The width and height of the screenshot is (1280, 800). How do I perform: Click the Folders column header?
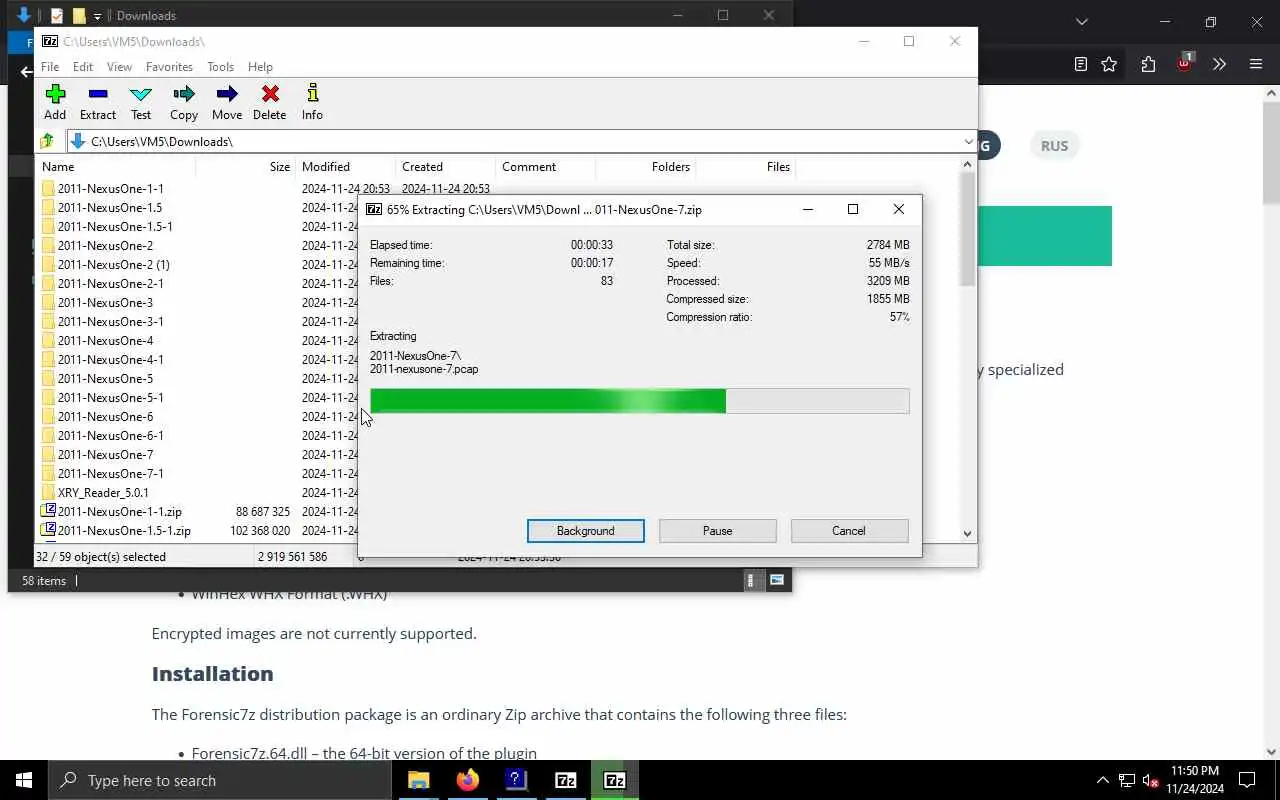point(645,167)
